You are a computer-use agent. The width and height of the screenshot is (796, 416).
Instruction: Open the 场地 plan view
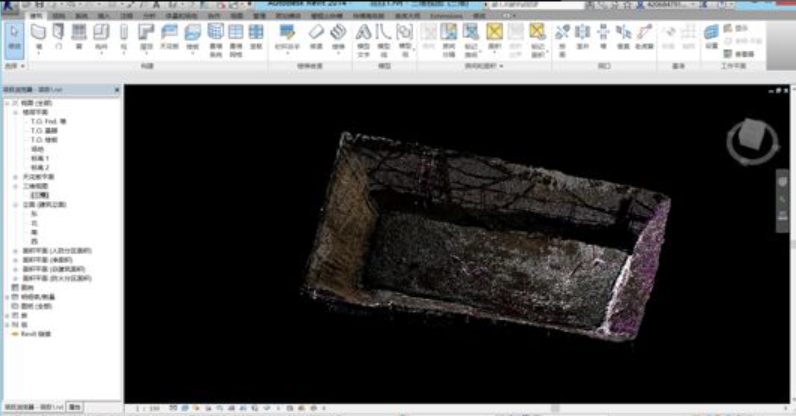38,149
